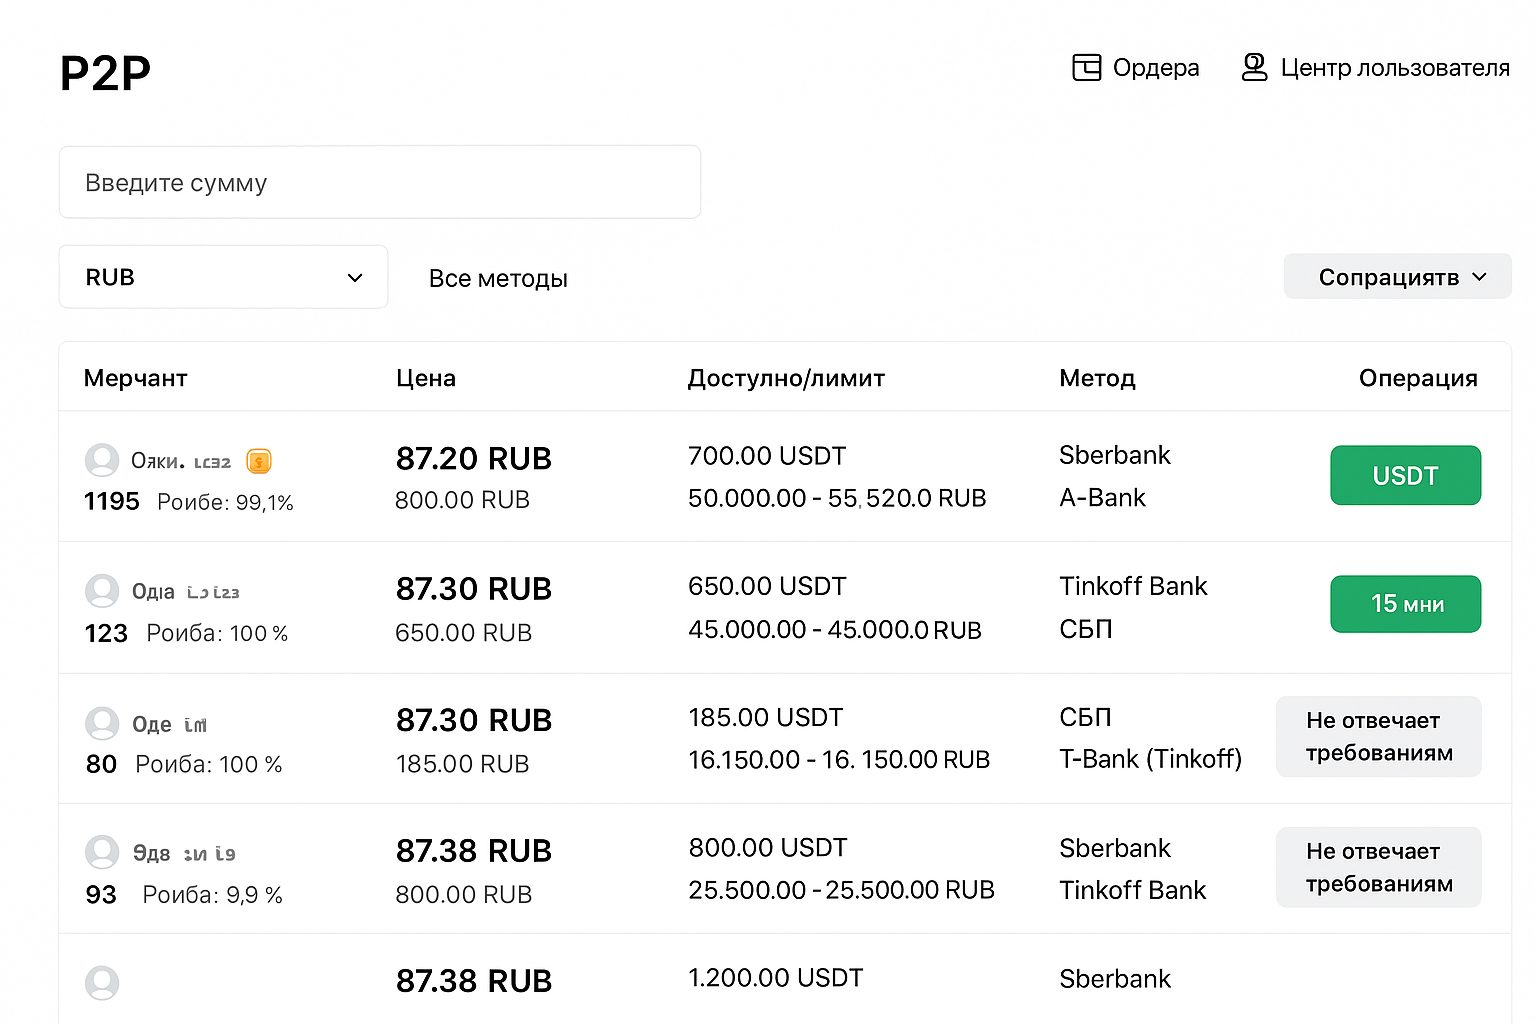1536x1024 pixels.
Task: Open the Все методы payment filter
Action: [x=498, y=278]
